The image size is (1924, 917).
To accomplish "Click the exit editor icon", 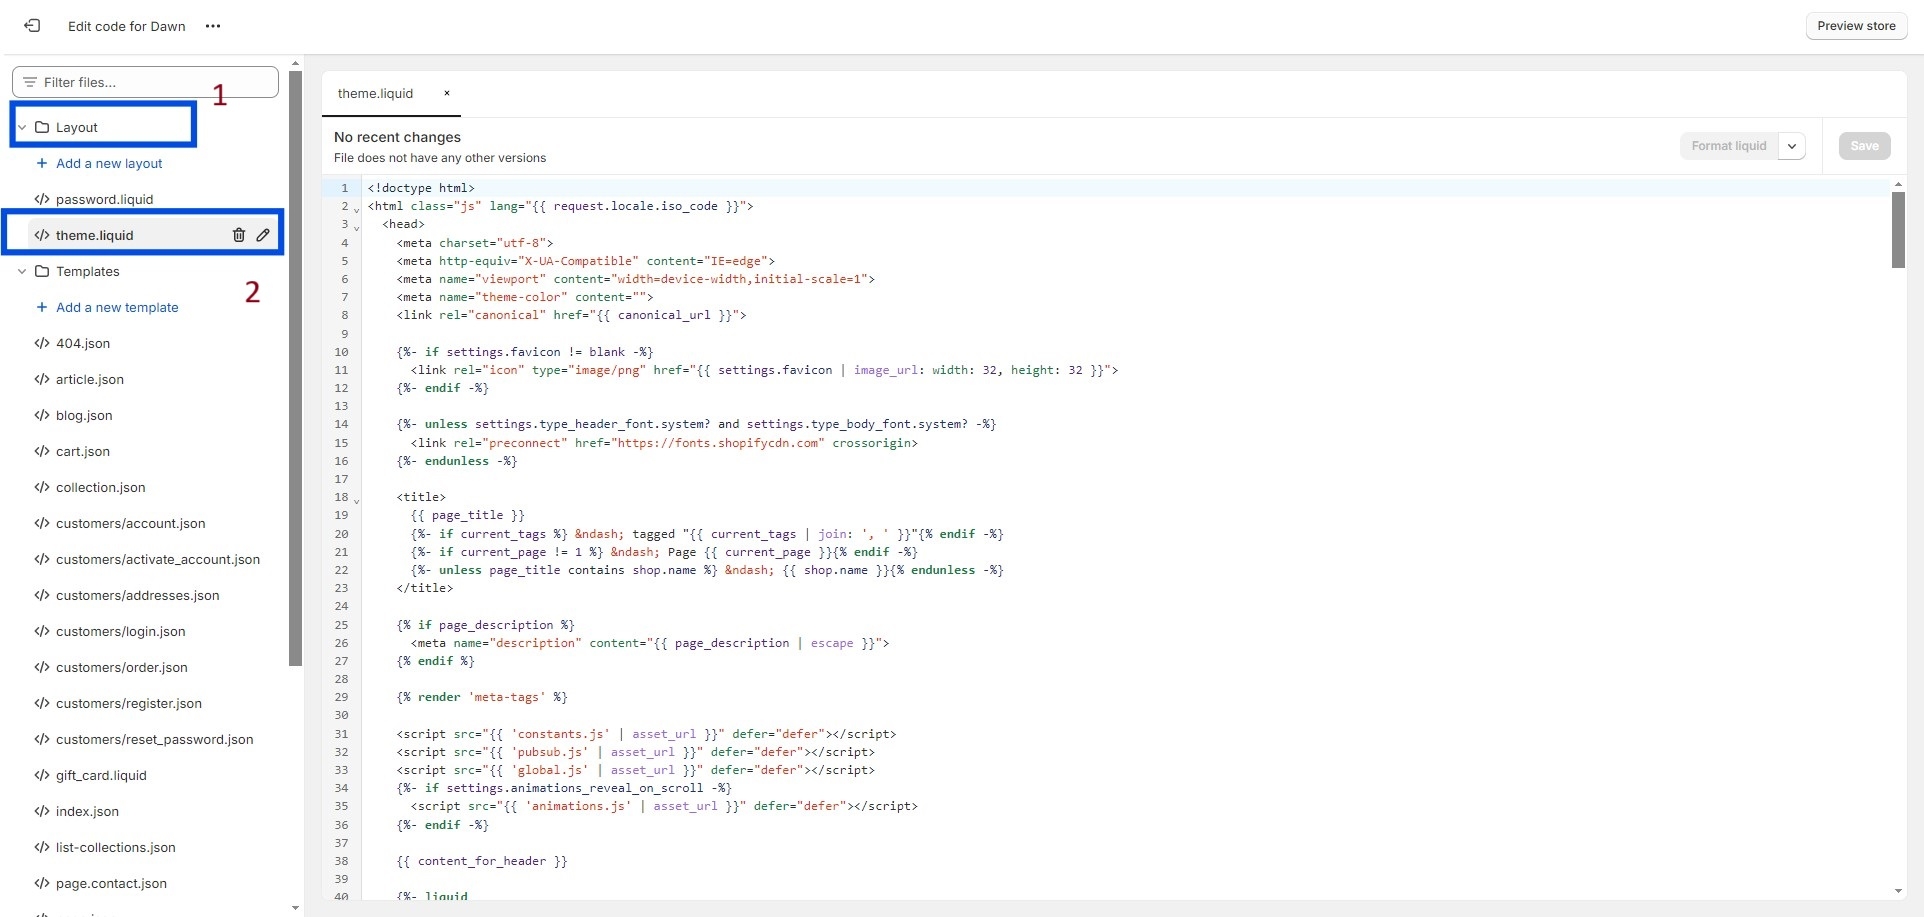I will [32, 26].
